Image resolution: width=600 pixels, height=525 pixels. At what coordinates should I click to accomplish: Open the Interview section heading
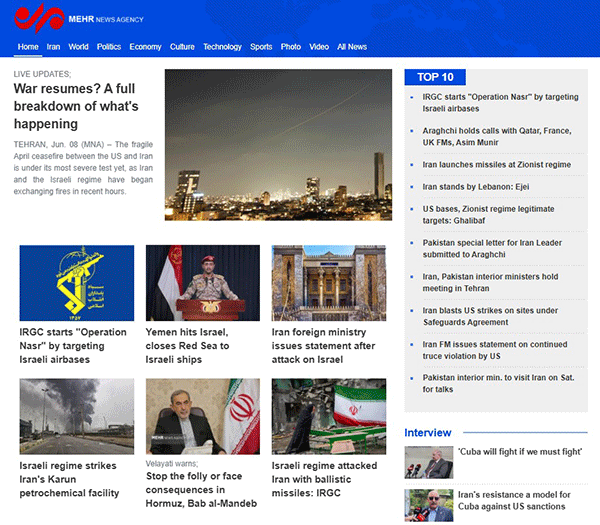click(x=428, y=433)
